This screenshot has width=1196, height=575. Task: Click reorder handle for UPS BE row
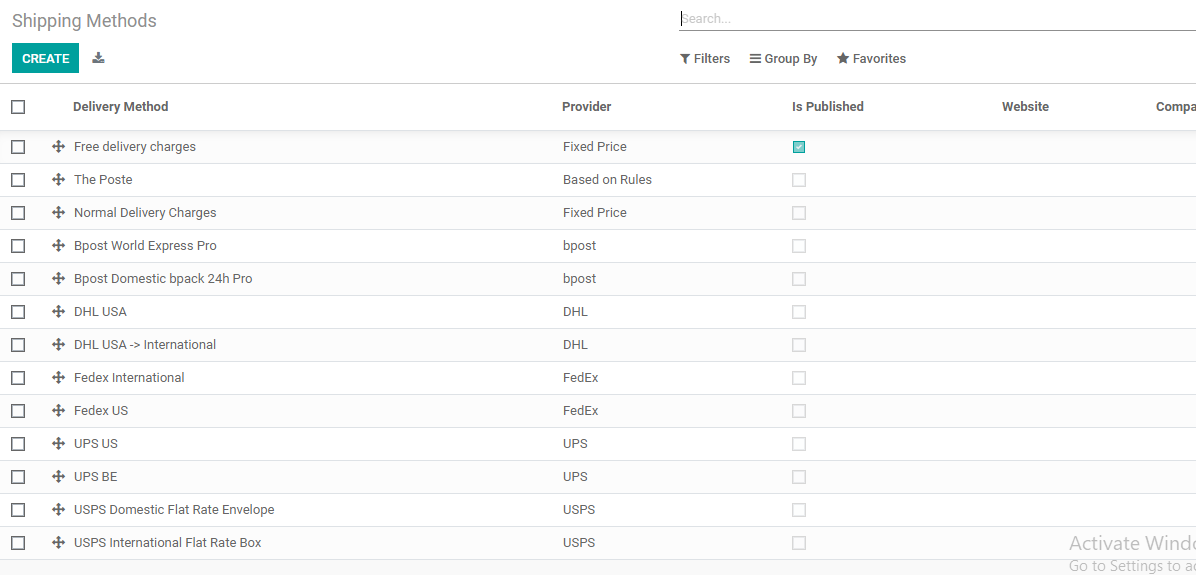point(59,477)
